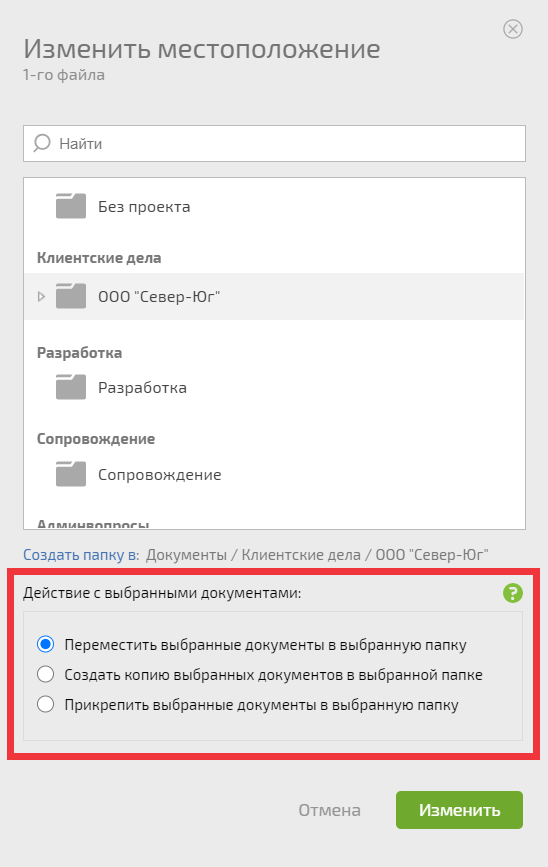This screenshot has height=867, width=548.
Task: Click the Сопровождение folder icon
Action: point(71,474)
